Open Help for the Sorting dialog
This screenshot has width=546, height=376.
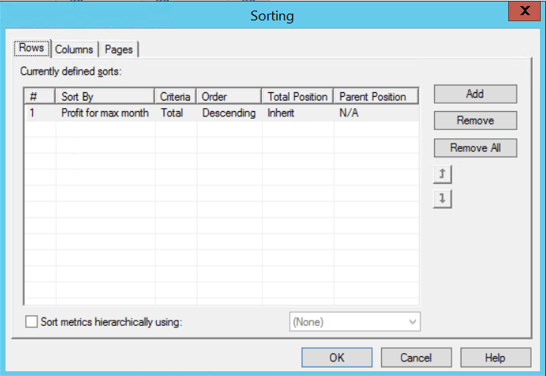click(496, 358)
